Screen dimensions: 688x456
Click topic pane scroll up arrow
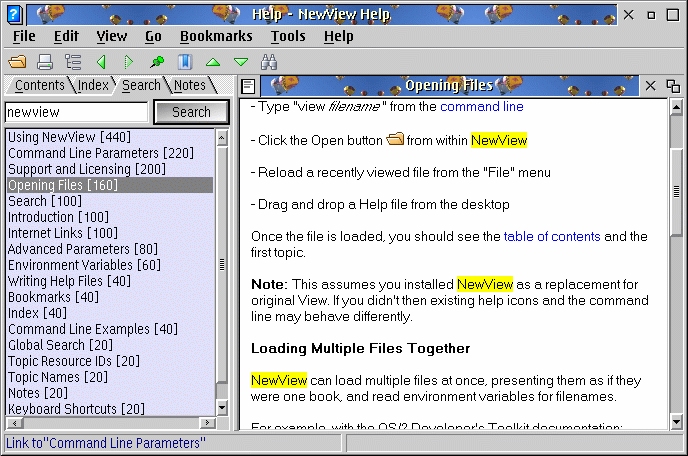coord(677,107)
